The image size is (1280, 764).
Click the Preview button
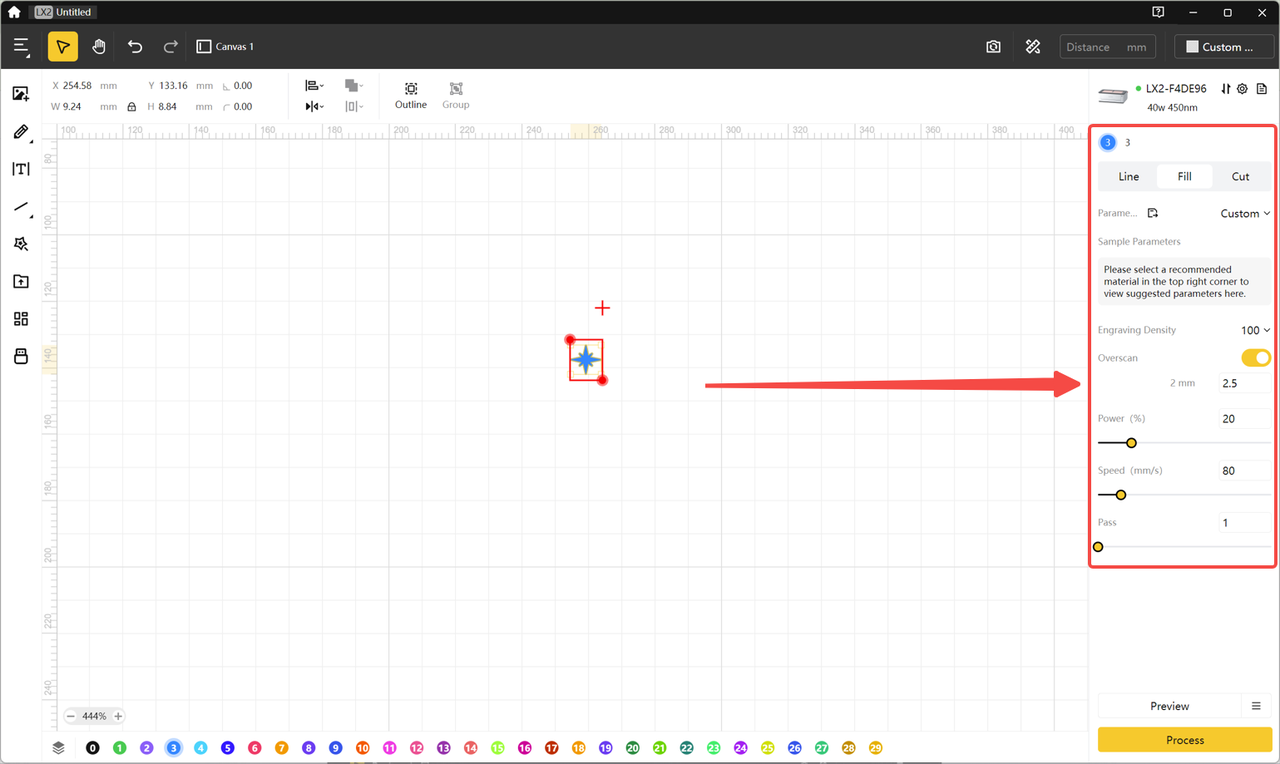[x=1169, y=706]
